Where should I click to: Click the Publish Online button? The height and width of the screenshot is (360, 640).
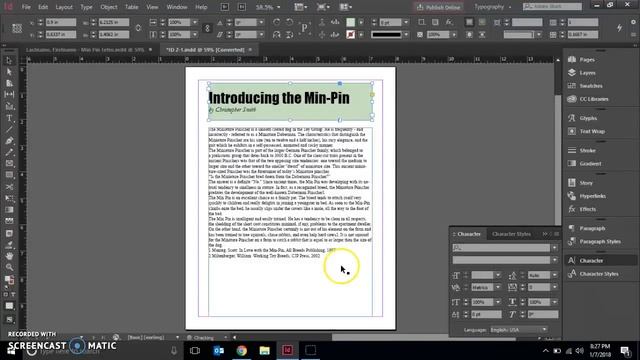click(x=439, y=7)
